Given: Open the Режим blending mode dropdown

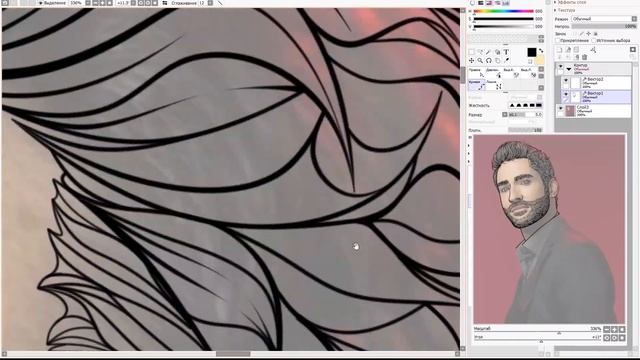Looking at the screenshot, I should [604, 19].
